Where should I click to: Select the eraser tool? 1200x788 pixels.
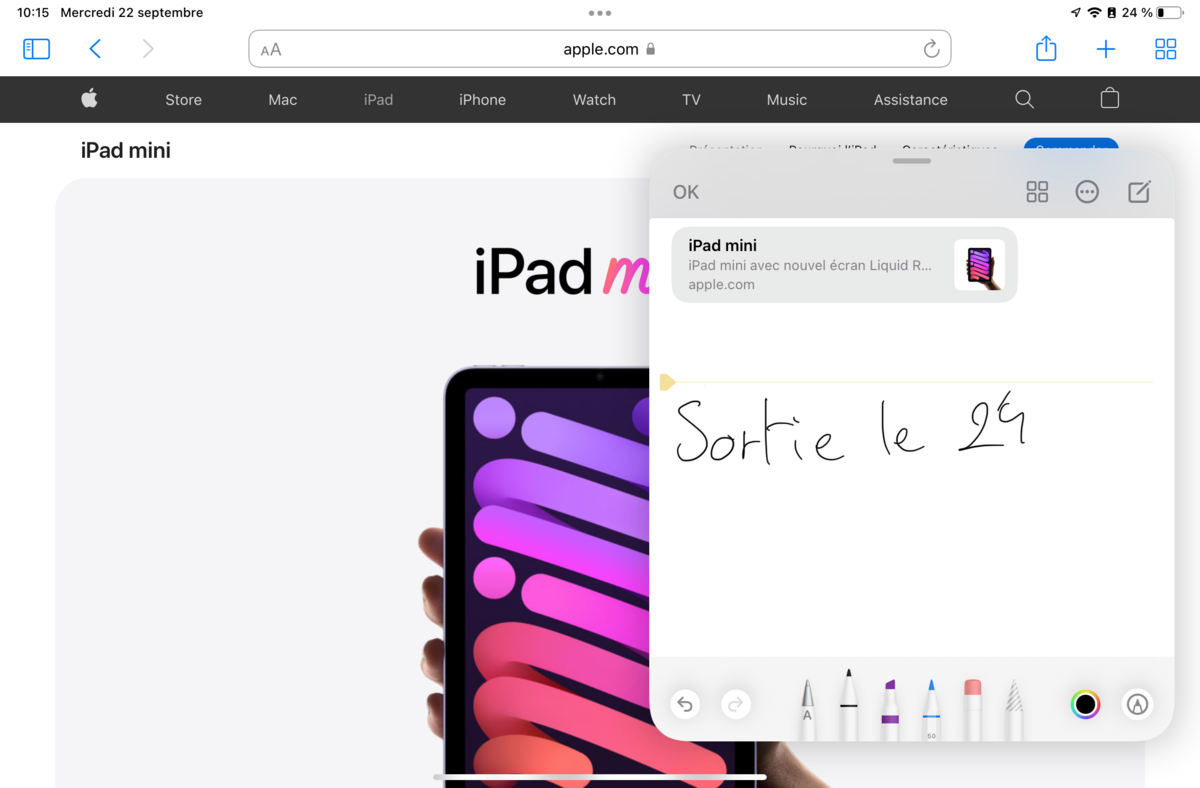click(x=973, y=709)
